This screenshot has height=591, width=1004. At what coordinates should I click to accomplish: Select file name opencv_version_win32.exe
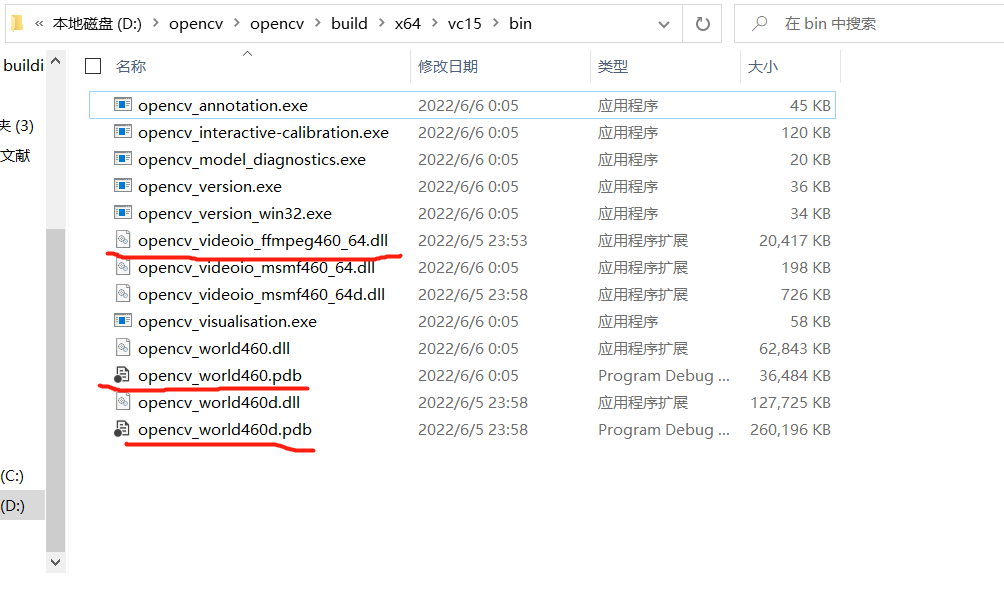[234, 213]
